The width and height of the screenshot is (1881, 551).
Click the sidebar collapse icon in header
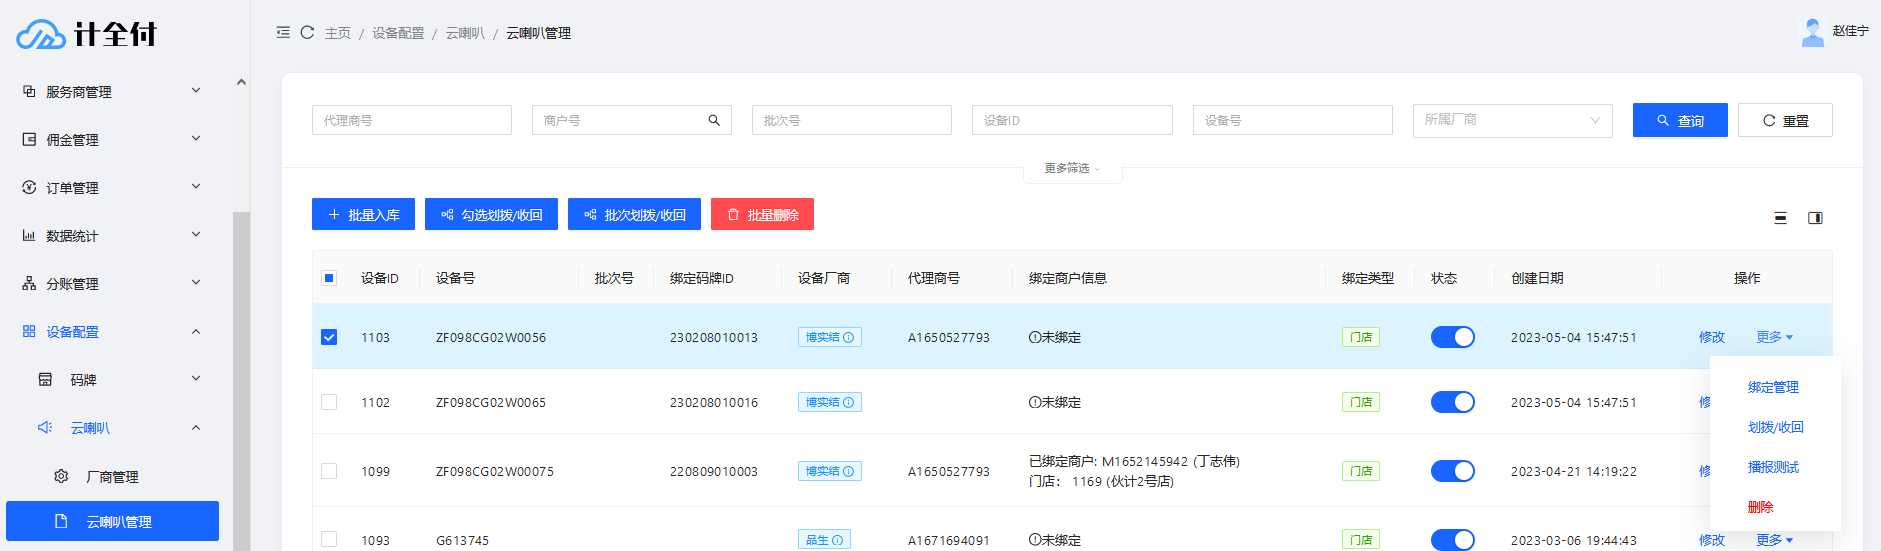click(283, 33)
